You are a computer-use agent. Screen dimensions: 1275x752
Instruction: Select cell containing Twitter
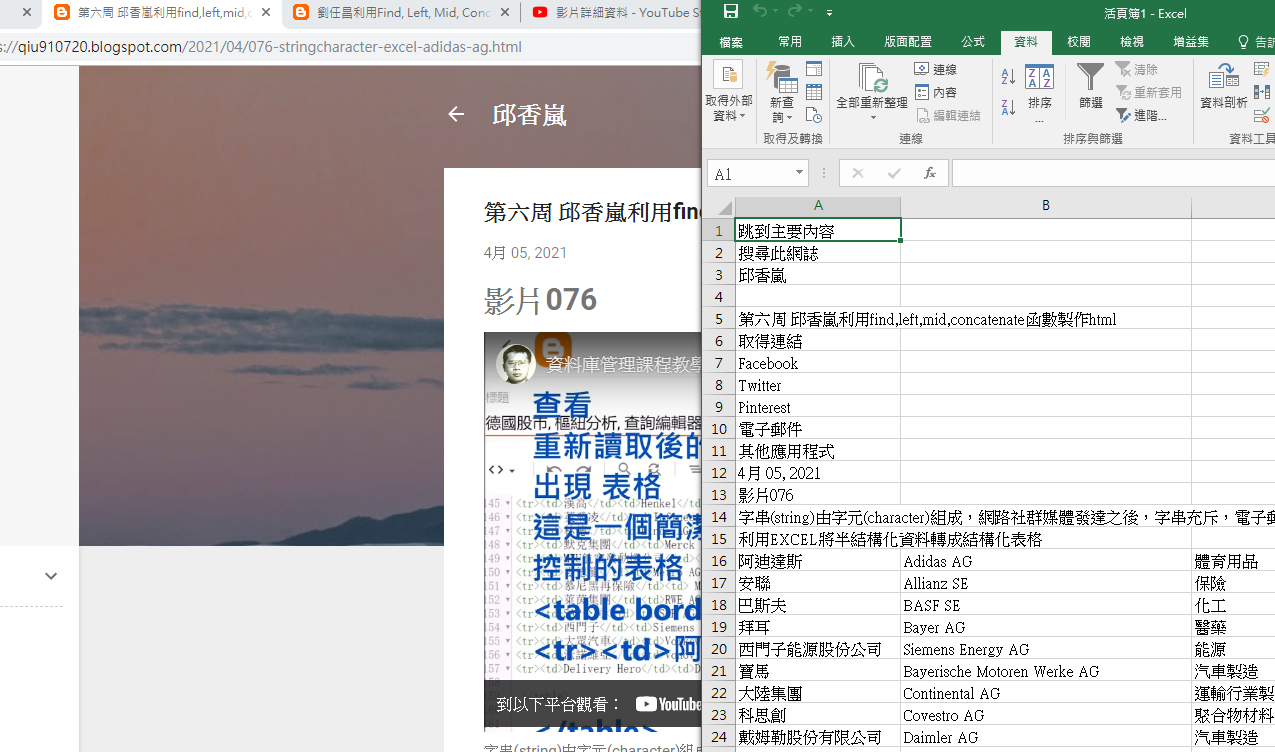click(x=818, y=385)
